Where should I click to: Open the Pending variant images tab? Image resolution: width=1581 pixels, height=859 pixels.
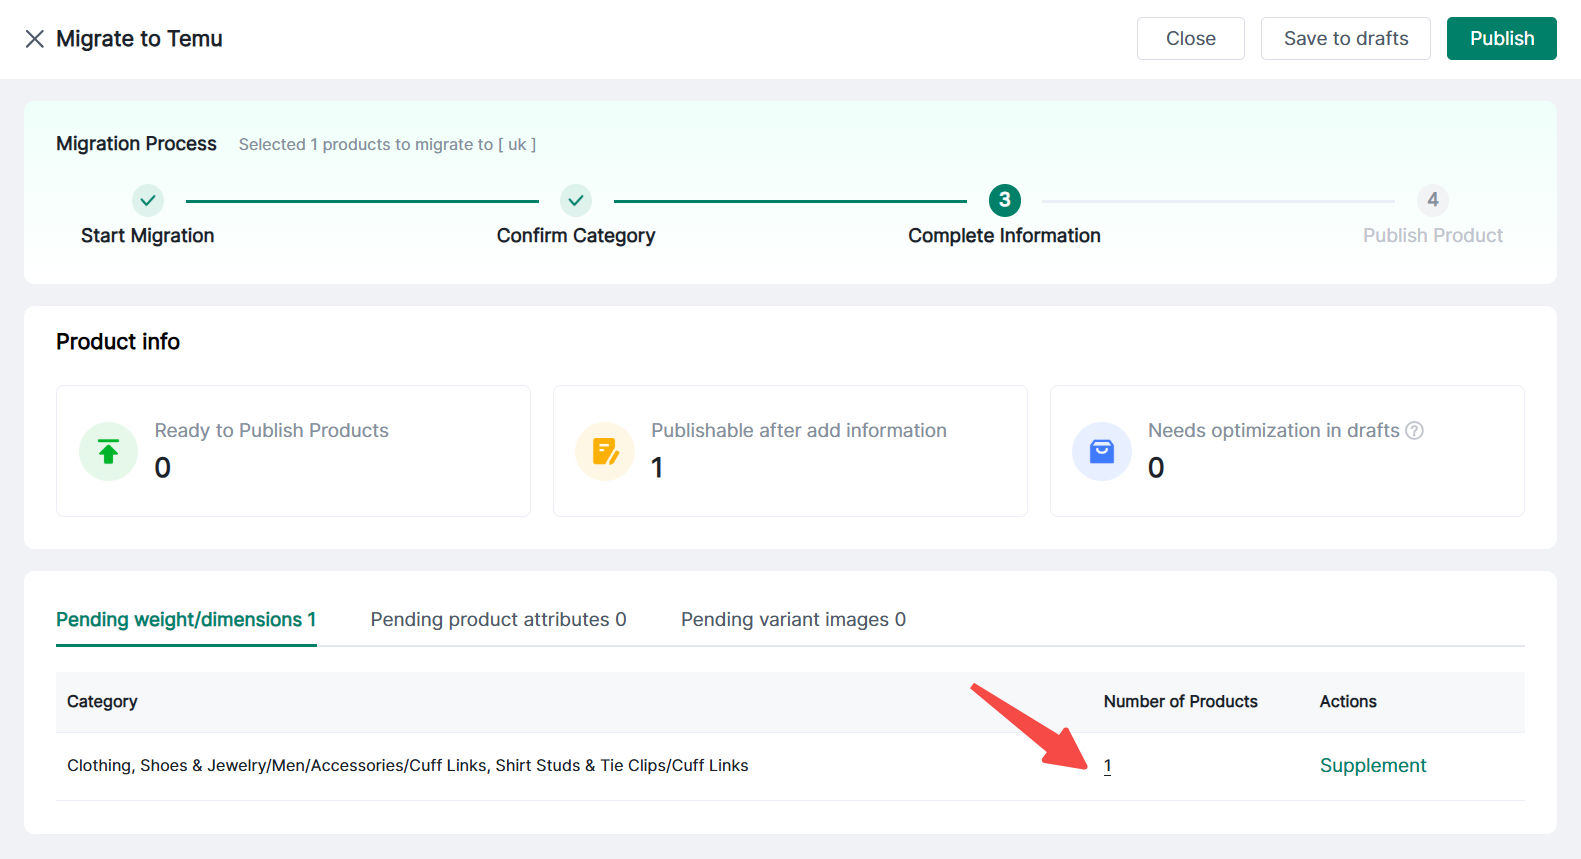793,620
